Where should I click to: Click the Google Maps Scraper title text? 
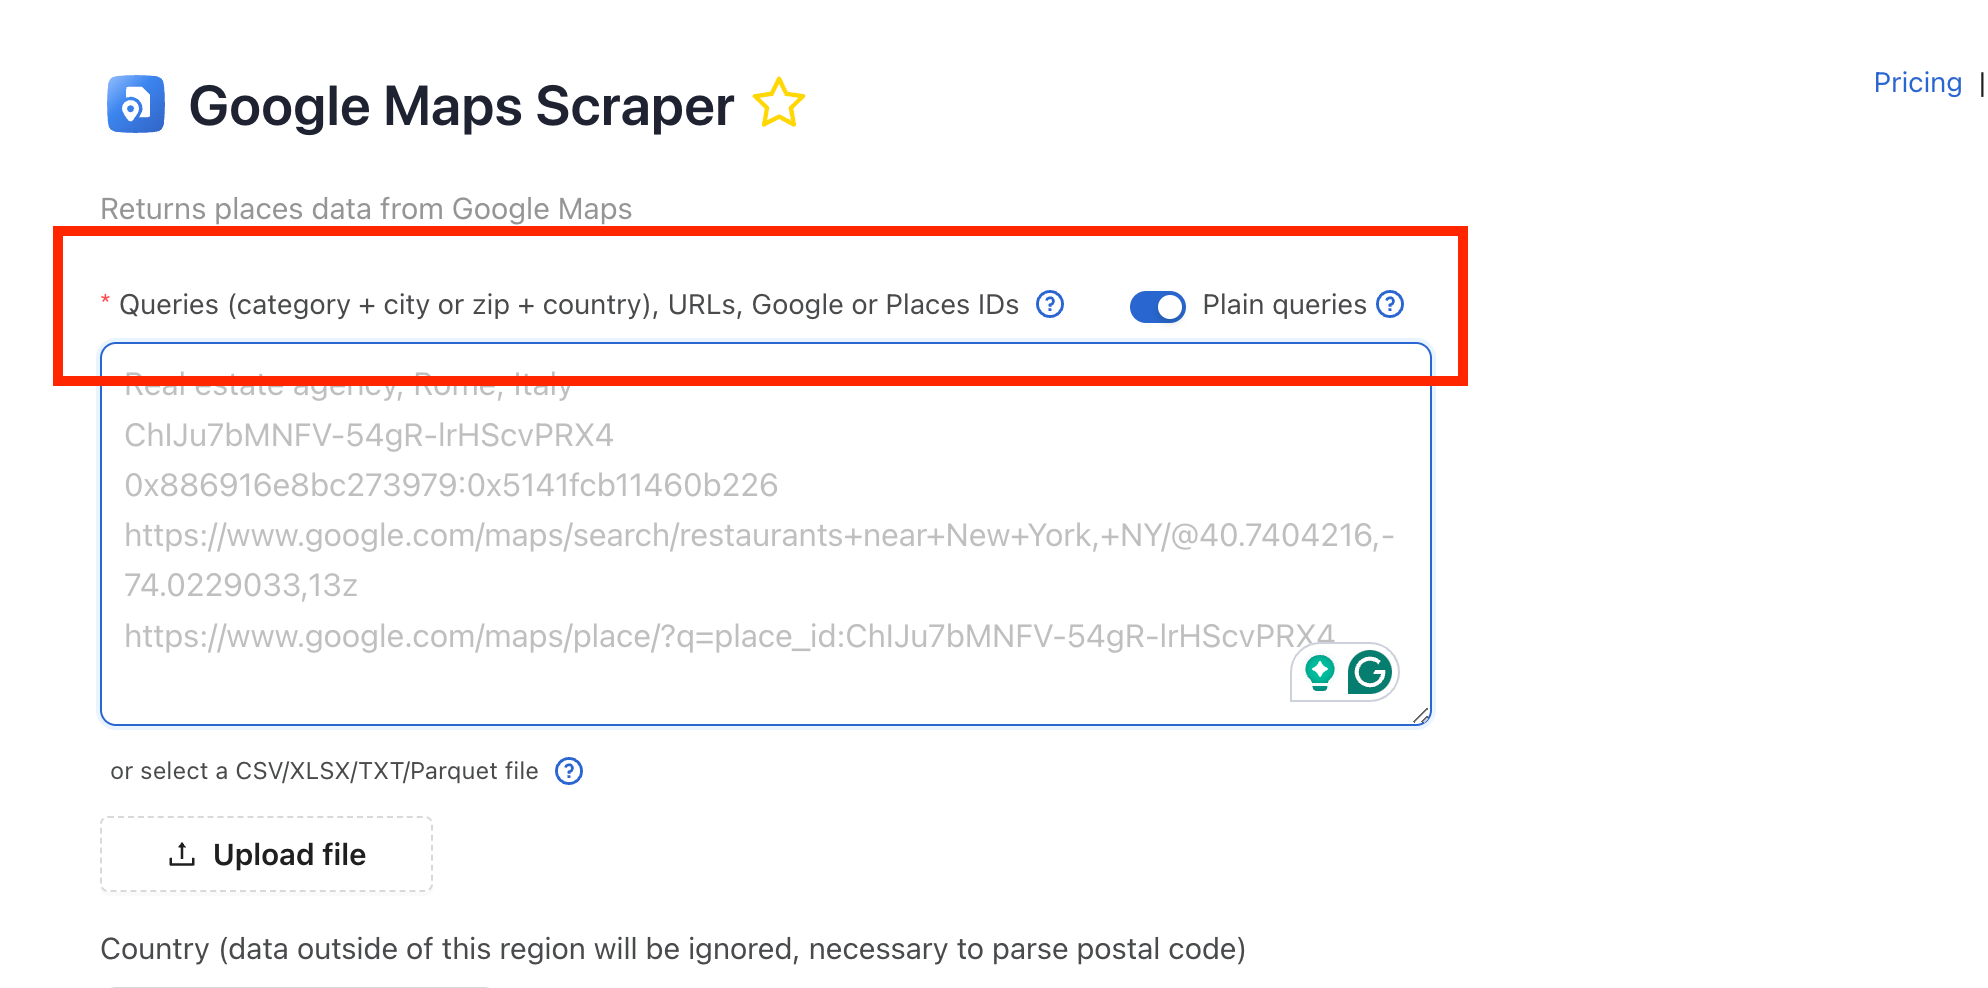click(461, 106)
